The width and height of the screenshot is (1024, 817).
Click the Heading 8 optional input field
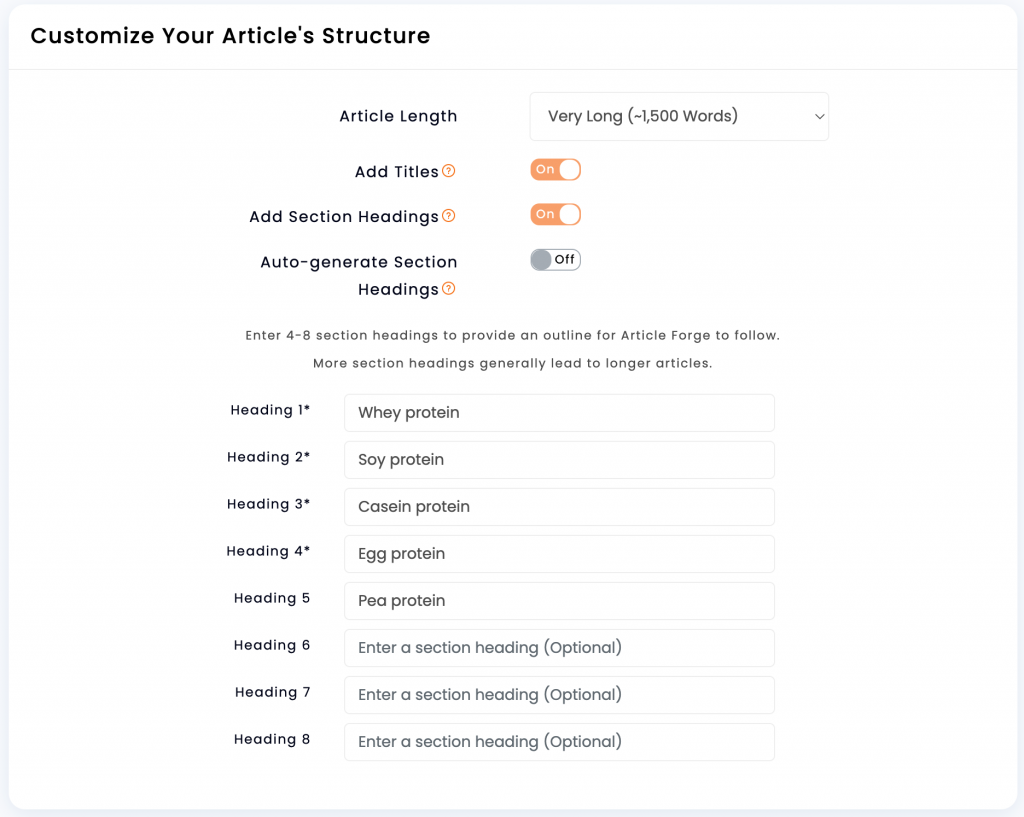[x=559, y=742]
